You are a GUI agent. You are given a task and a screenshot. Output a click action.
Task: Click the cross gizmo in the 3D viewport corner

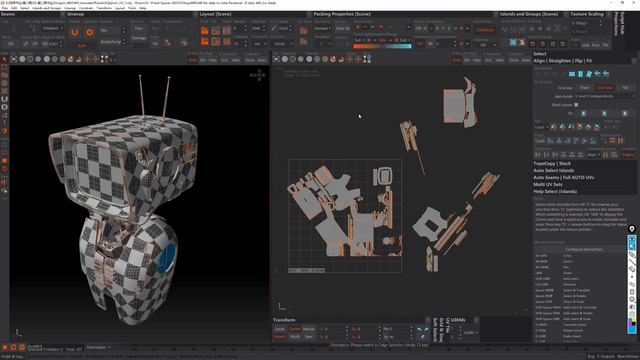click(258, 75)
